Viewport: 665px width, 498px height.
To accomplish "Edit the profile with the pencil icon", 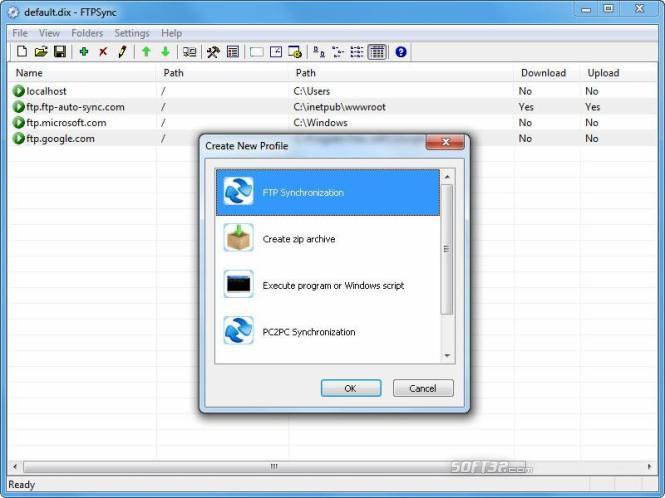I will (122, 52).
